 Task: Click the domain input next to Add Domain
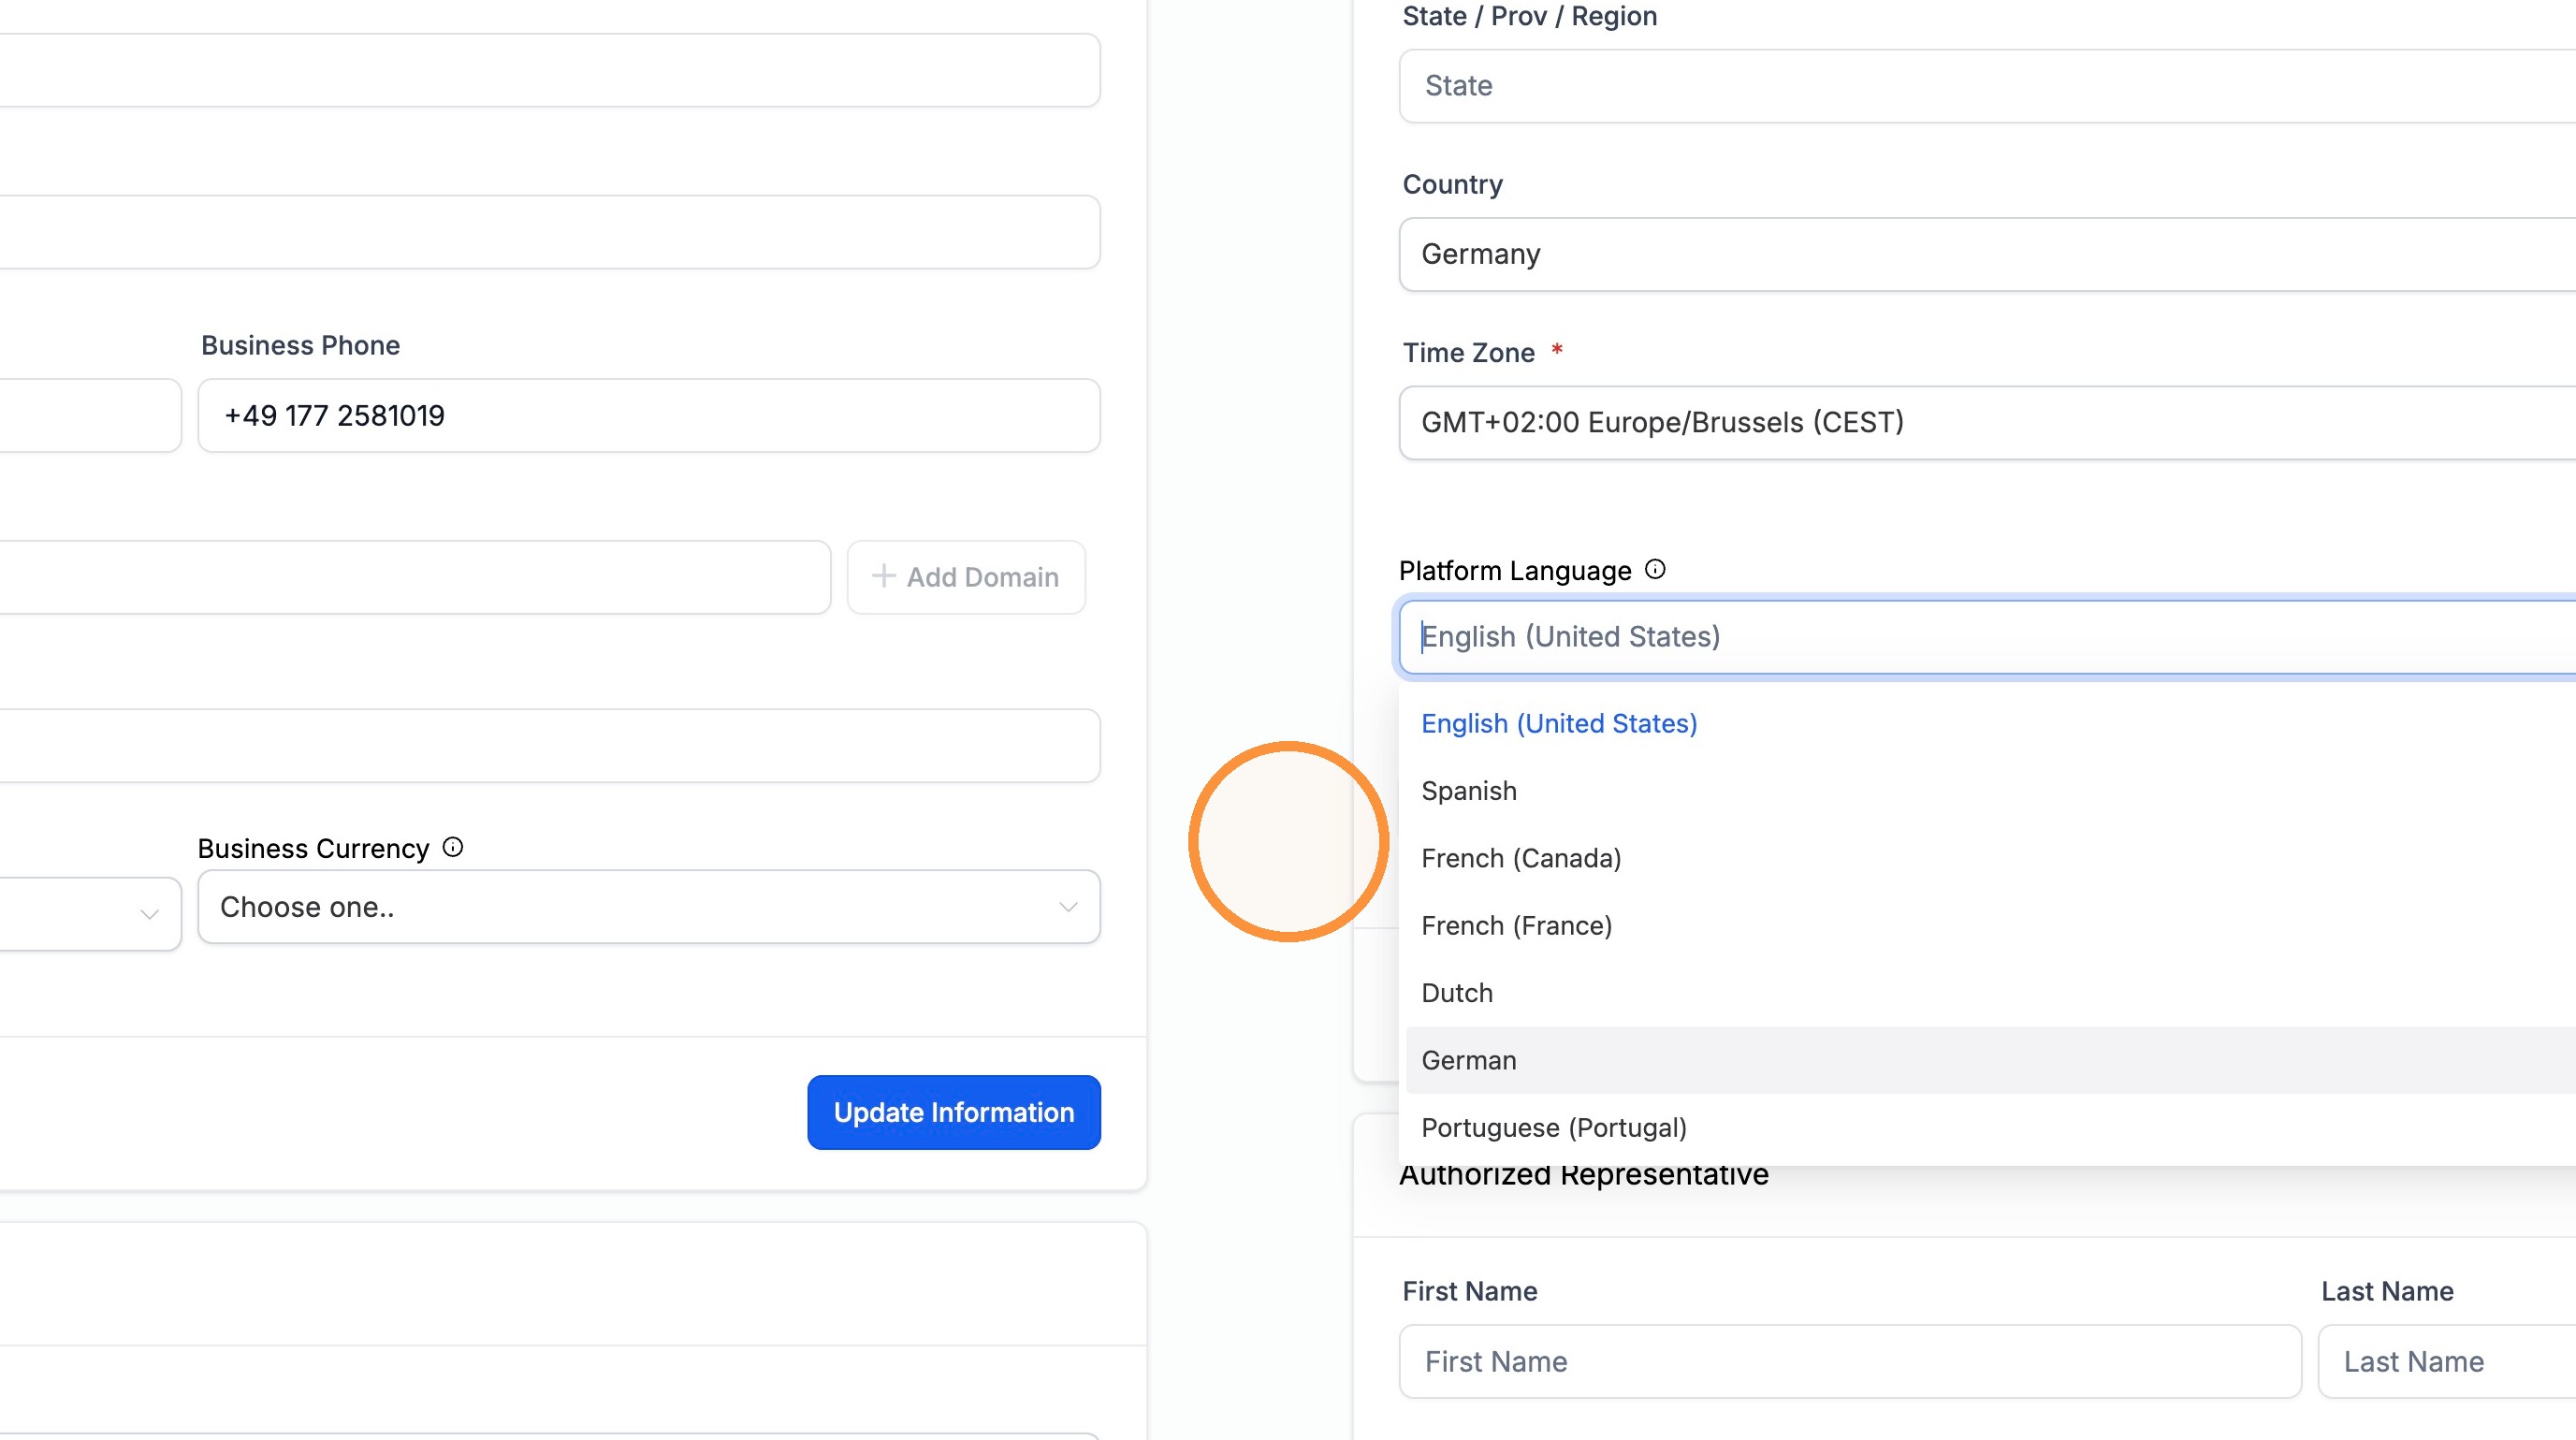[x=415, y=577]
